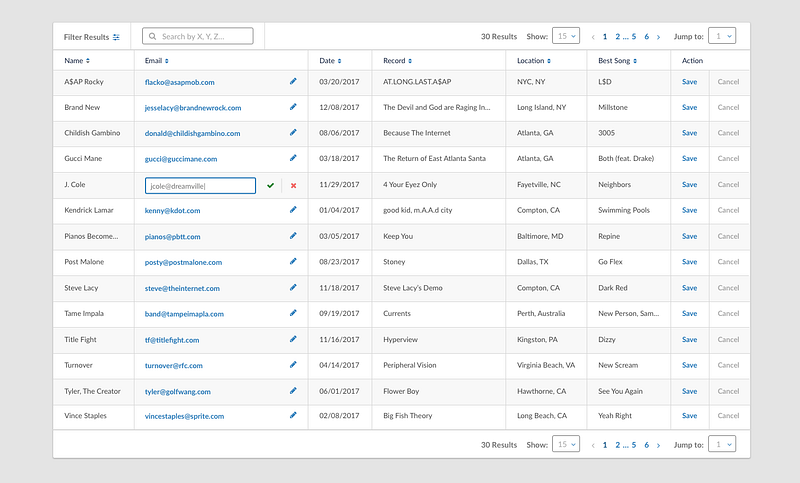Discard J. Cole email edit with red X
Screen dimensions: 800x483
pyautogui.click(x=293, y=186)
